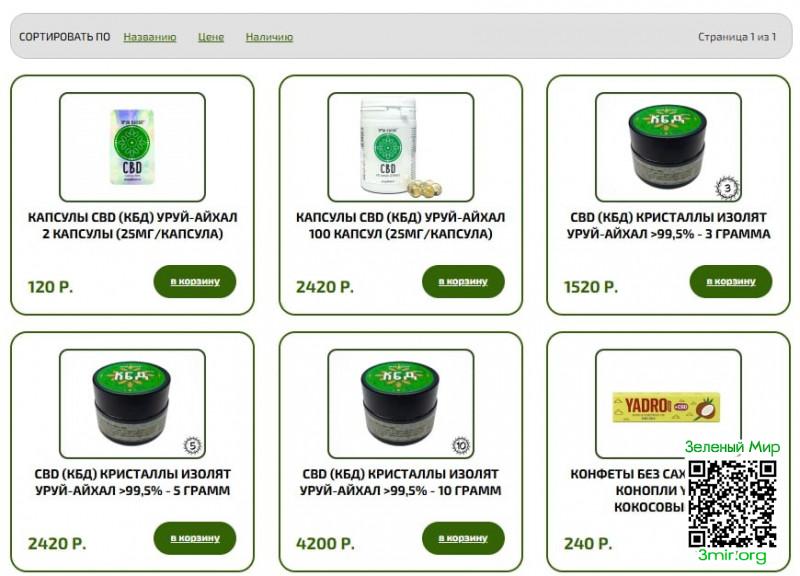Open the YADRO coconut candy image
Viewport: 800px width, 576px height.
point(668,404)
